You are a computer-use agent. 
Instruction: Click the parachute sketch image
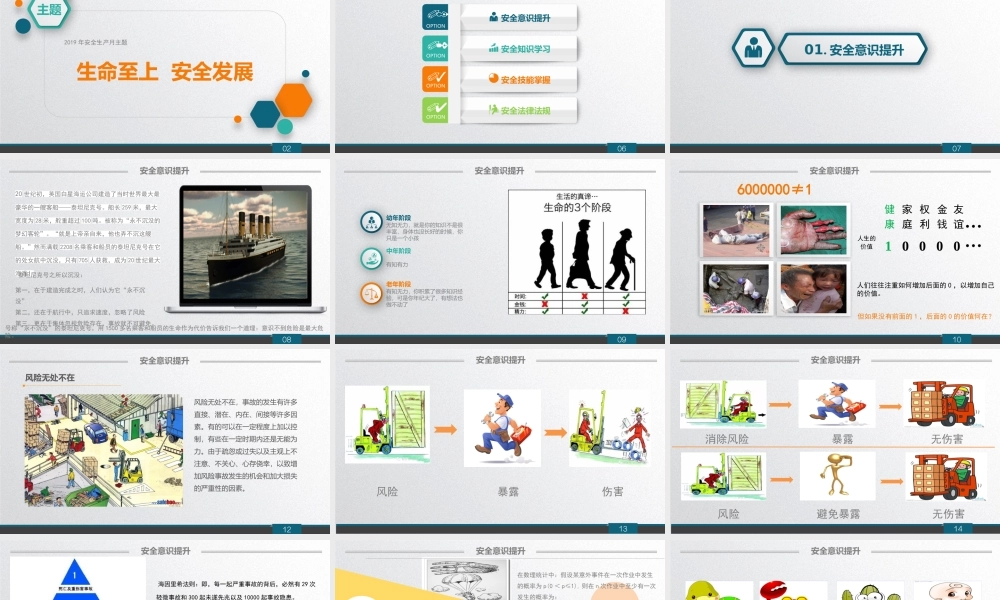tap(466, 580)
